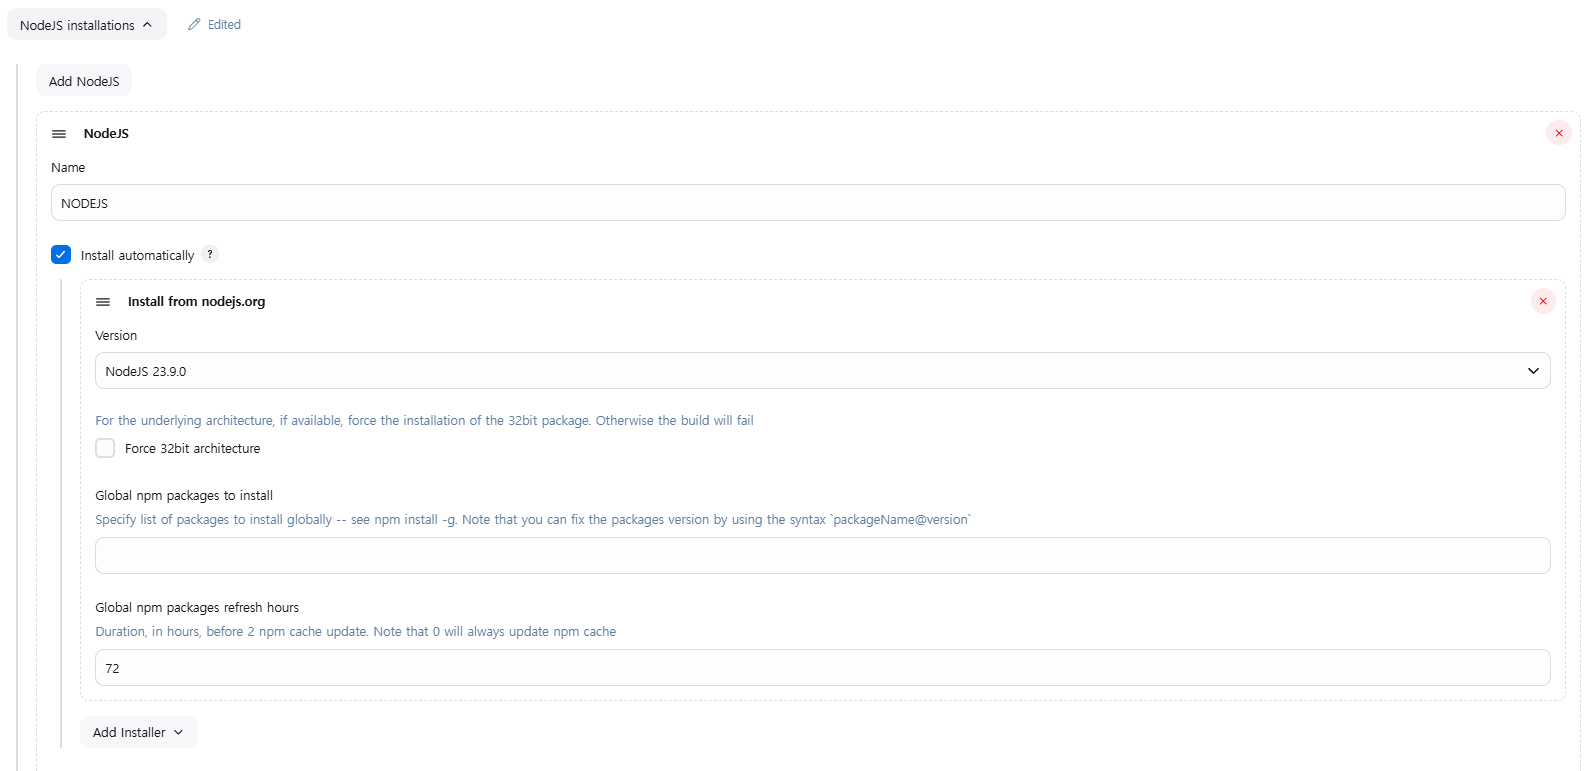Screen dimensions: 1590x771
Task: Edit the refresh hours field showing 72
Action: 822,668
